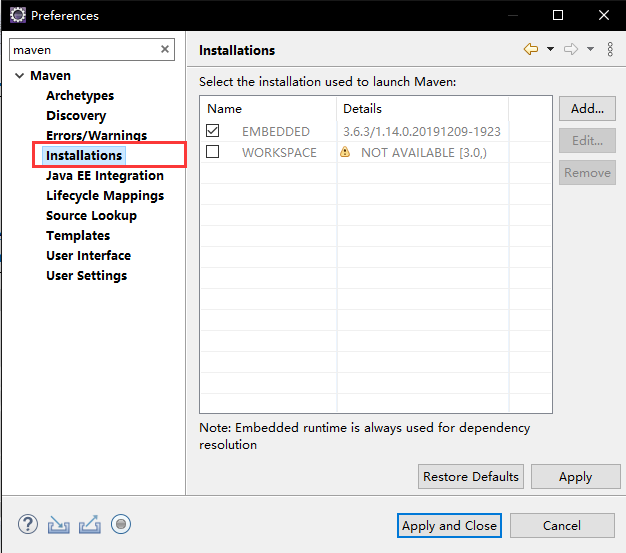The width and height of the screenshot is (626, 553).
Task: Click the Name column header
Action: click(268, 109)
